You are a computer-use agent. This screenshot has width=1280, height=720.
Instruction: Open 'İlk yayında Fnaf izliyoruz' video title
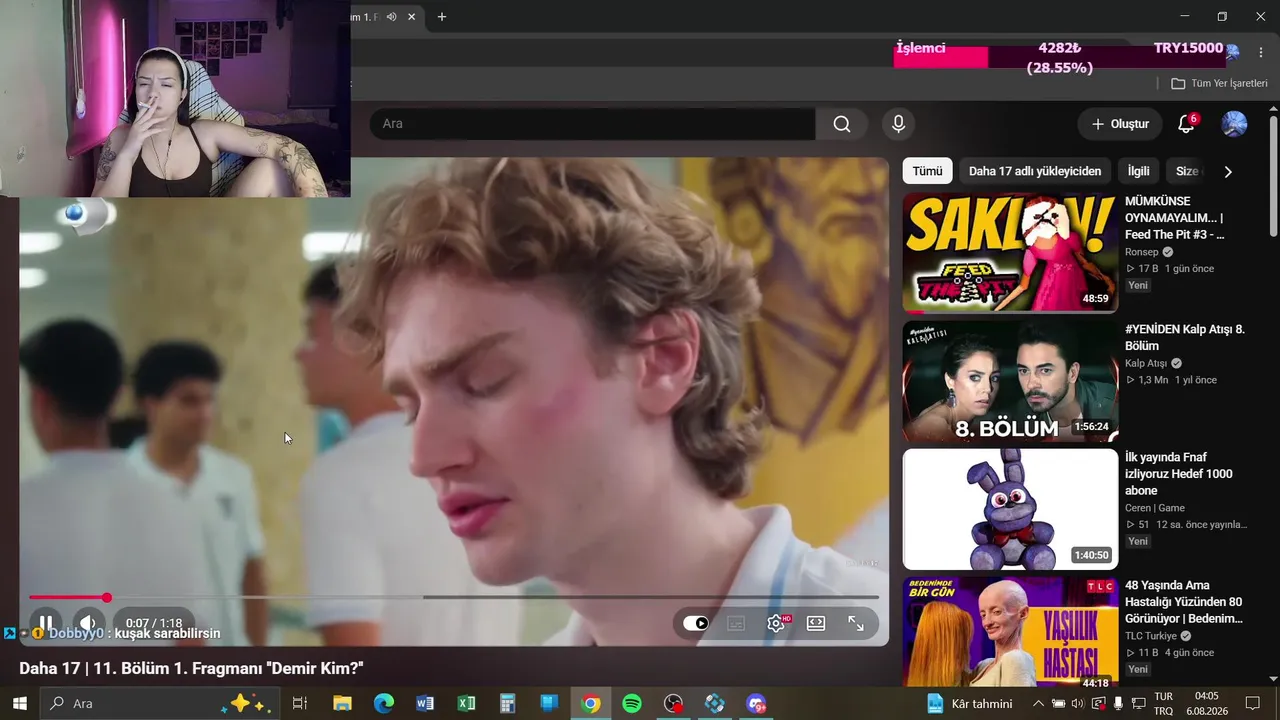[x=1179, y=474]
